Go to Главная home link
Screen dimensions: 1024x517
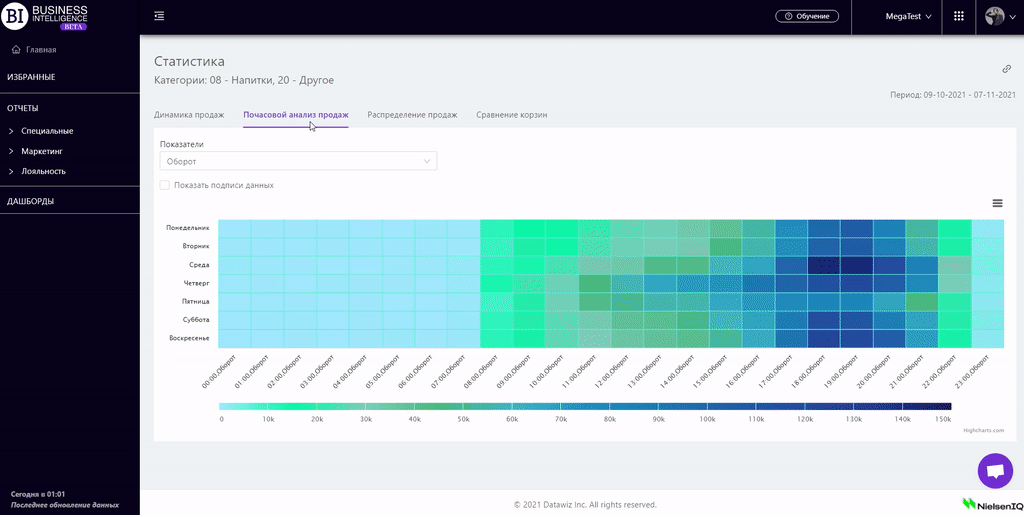[x=40, y=49]
